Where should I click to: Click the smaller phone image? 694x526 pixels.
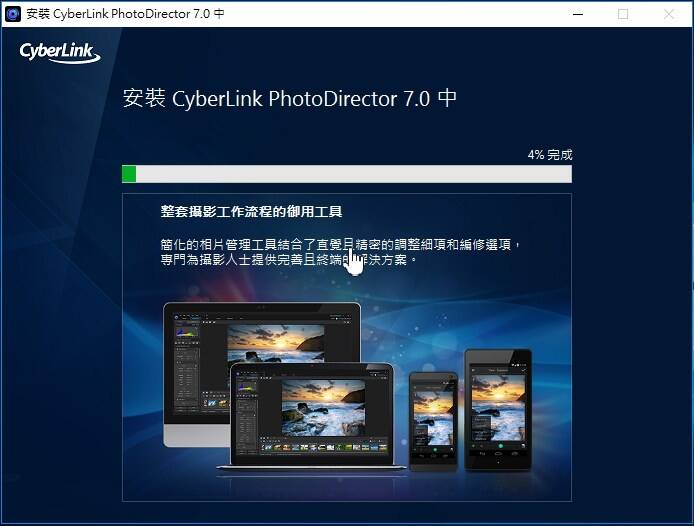433,421
